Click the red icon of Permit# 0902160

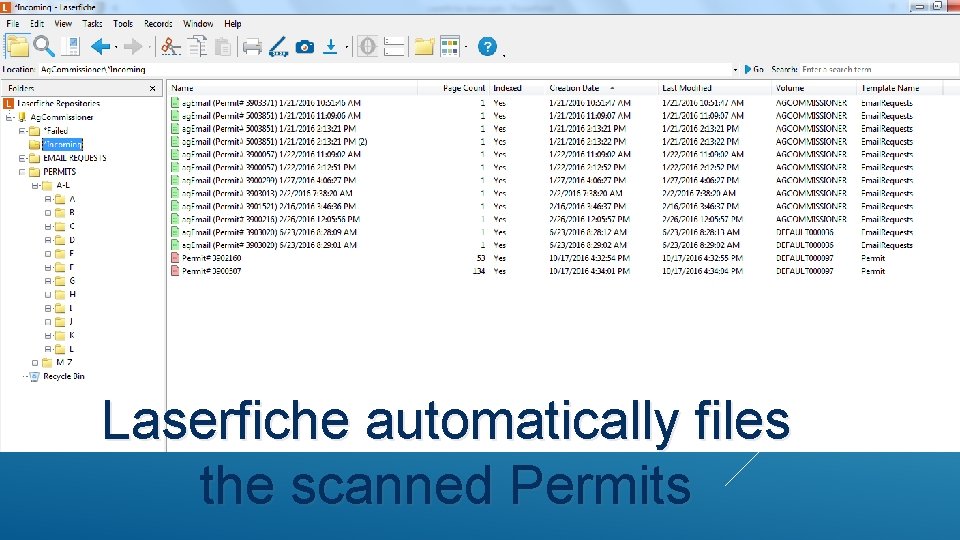[x=175, y=258]
